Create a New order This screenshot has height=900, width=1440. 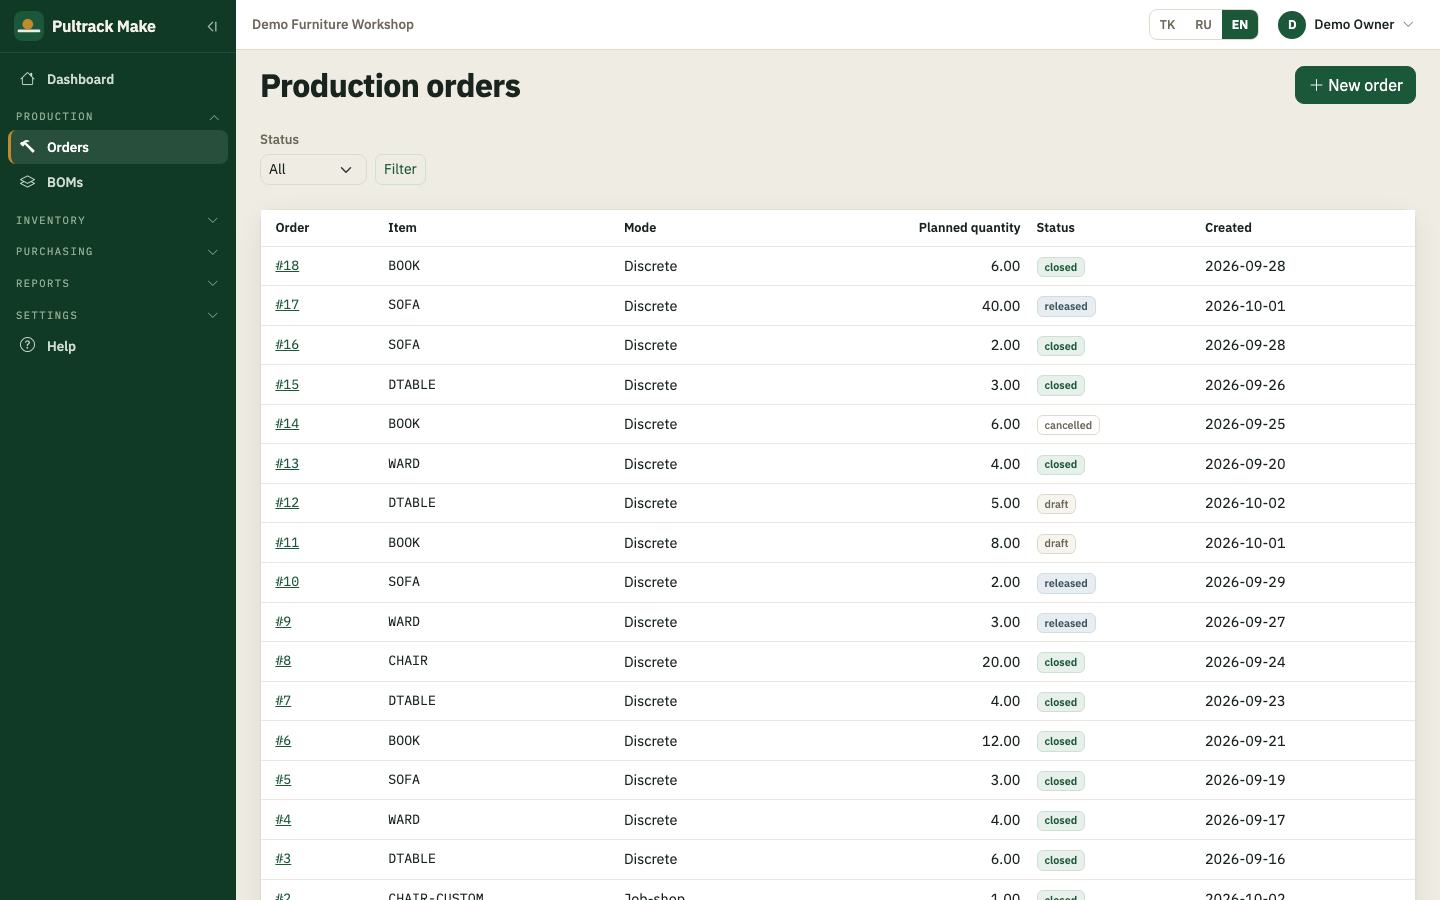coord(1355,85)
